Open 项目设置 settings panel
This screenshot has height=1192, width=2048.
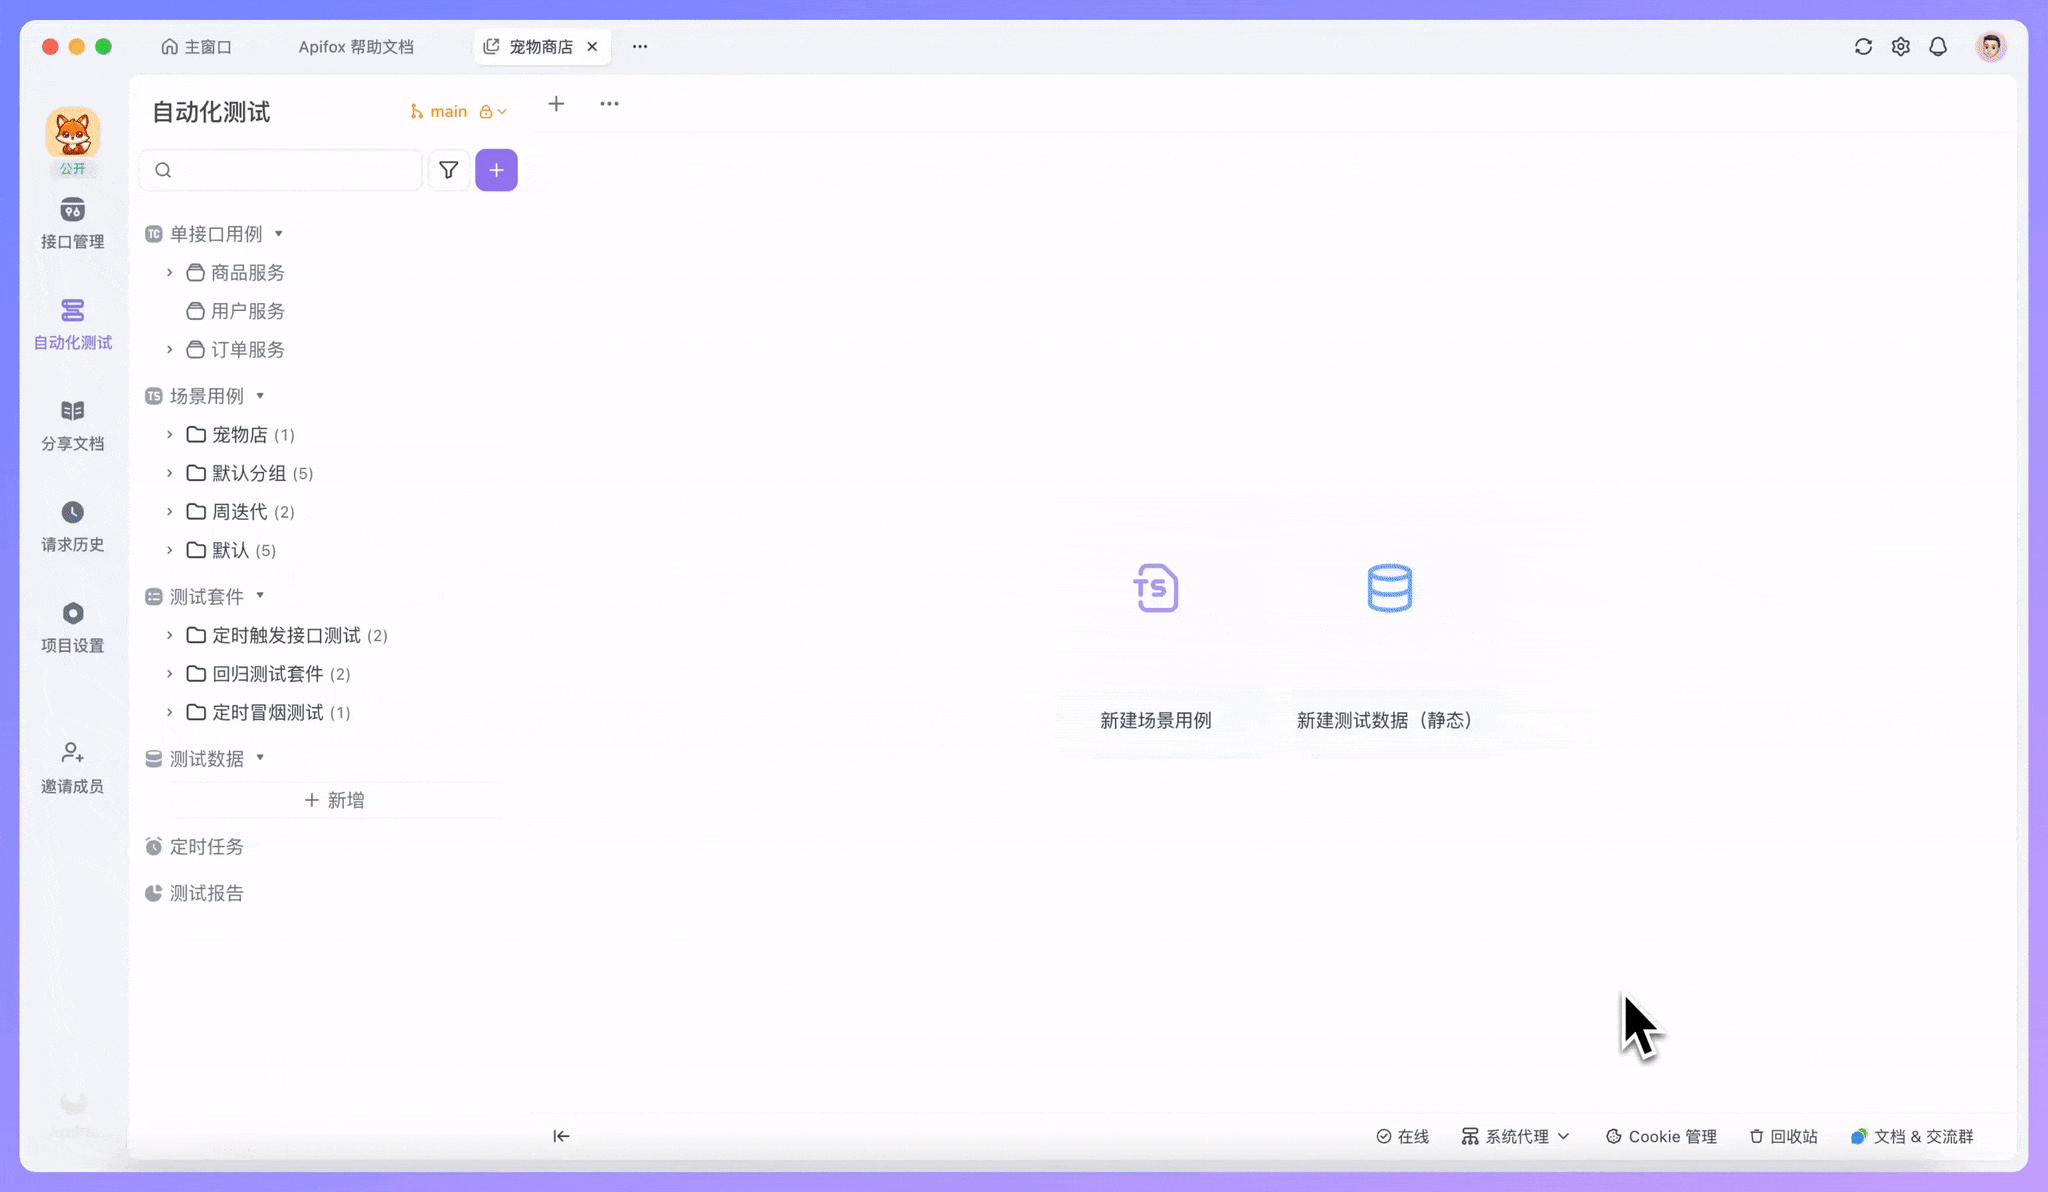point(72,625)
